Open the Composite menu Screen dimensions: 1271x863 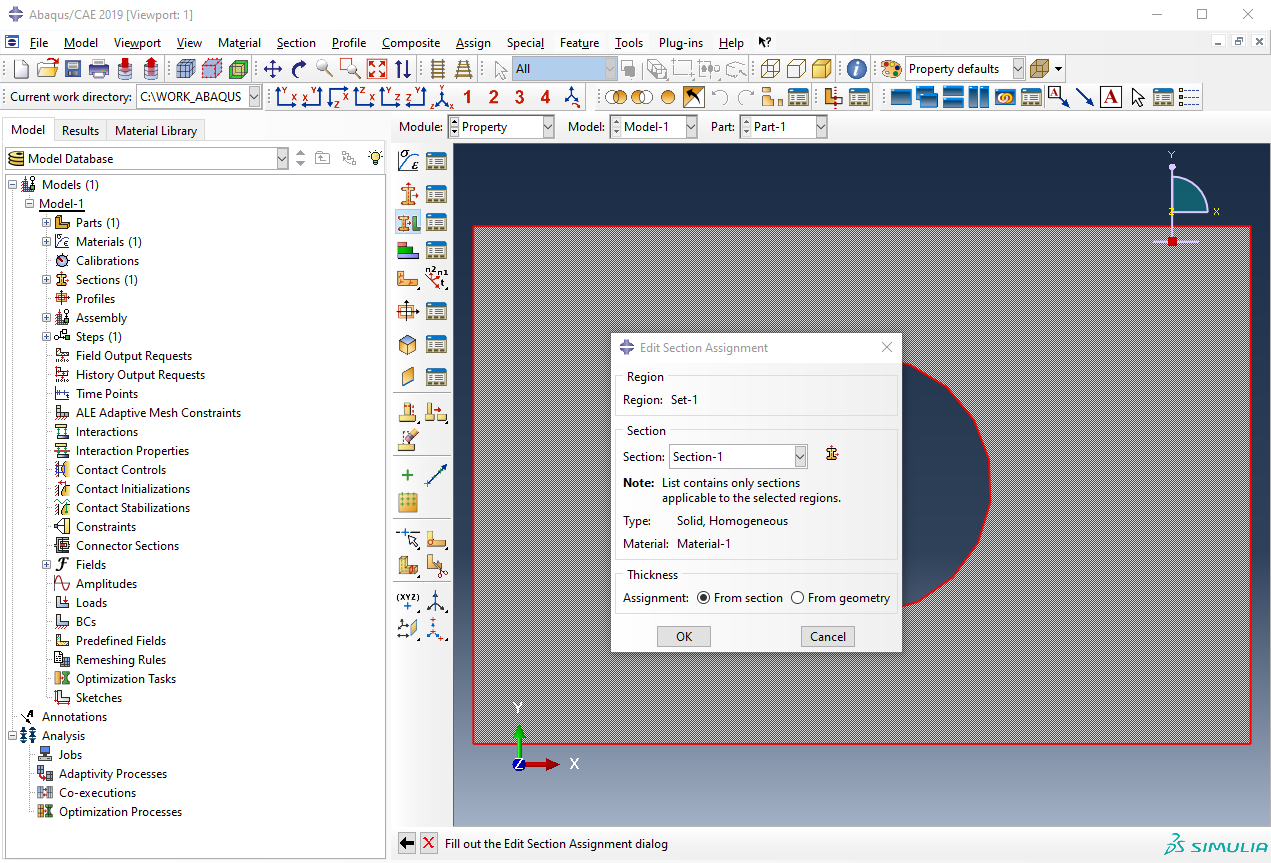pos(410,43)
